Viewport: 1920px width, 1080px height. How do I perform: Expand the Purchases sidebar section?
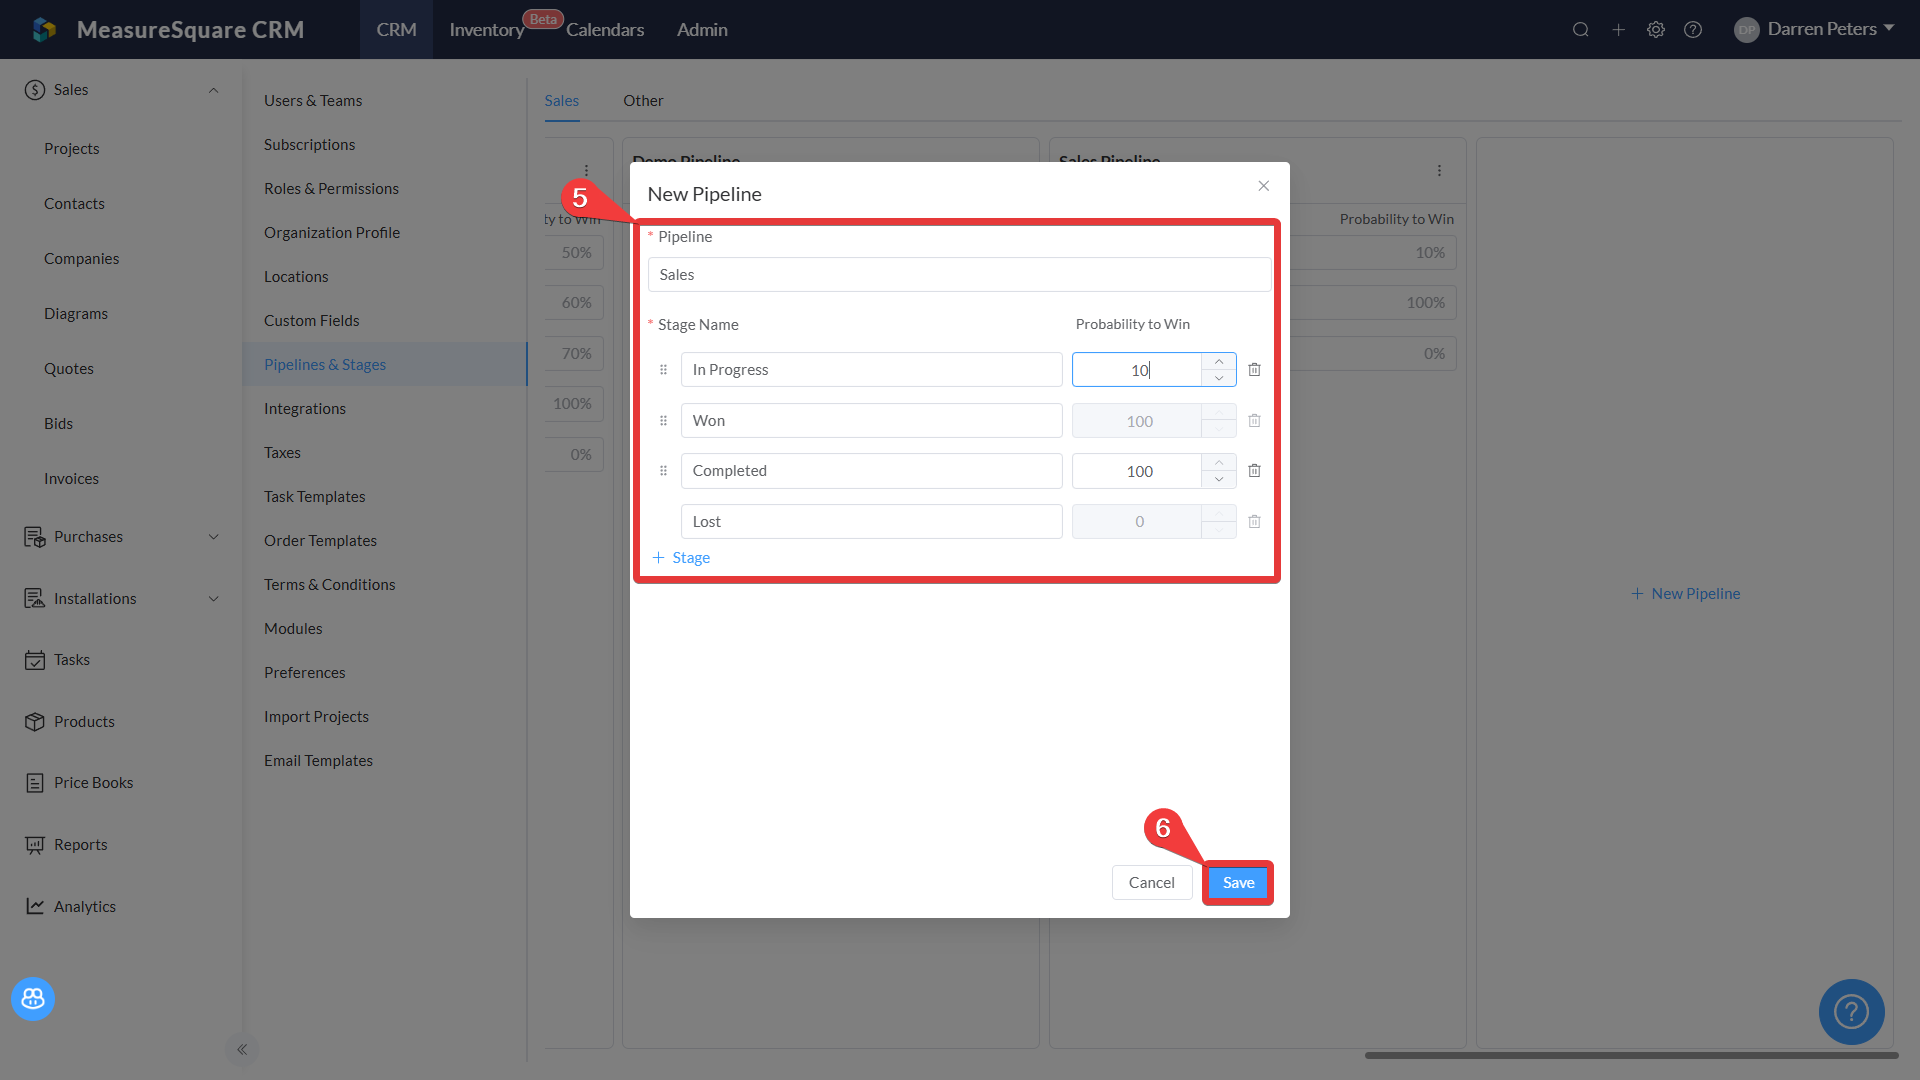(213, 537)
